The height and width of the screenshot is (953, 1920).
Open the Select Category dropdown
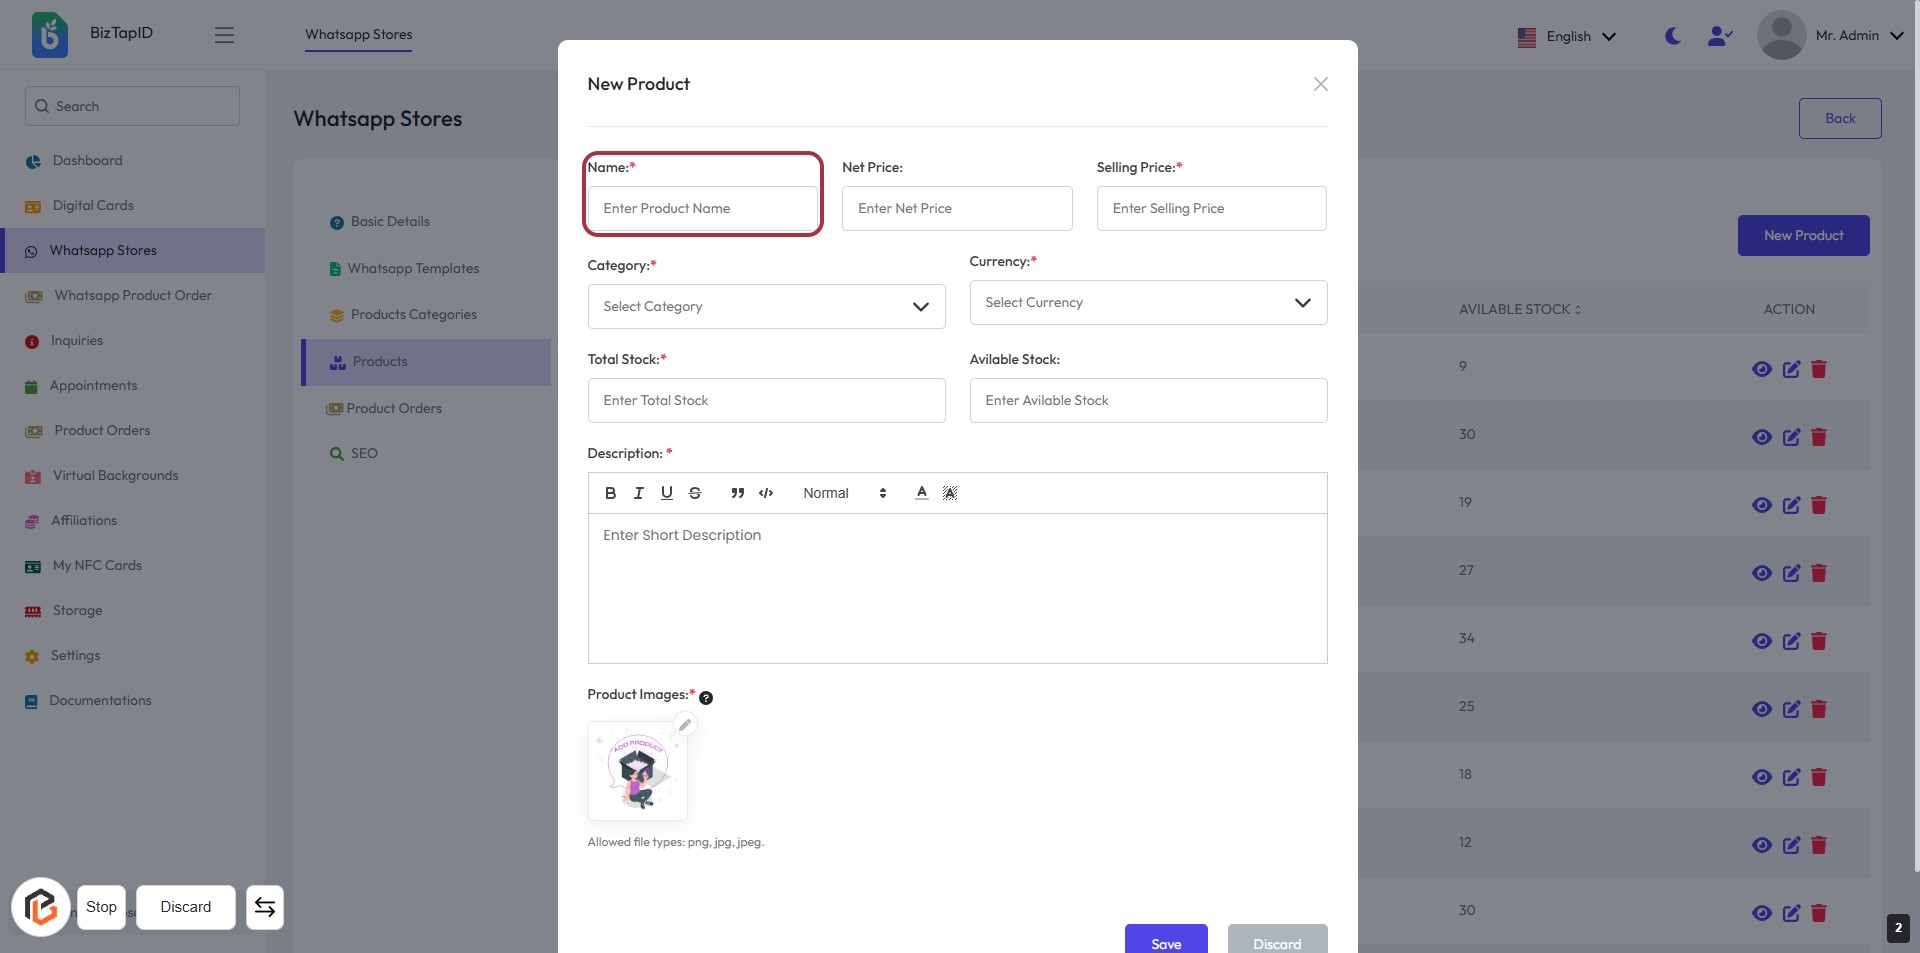pos(766,307)
